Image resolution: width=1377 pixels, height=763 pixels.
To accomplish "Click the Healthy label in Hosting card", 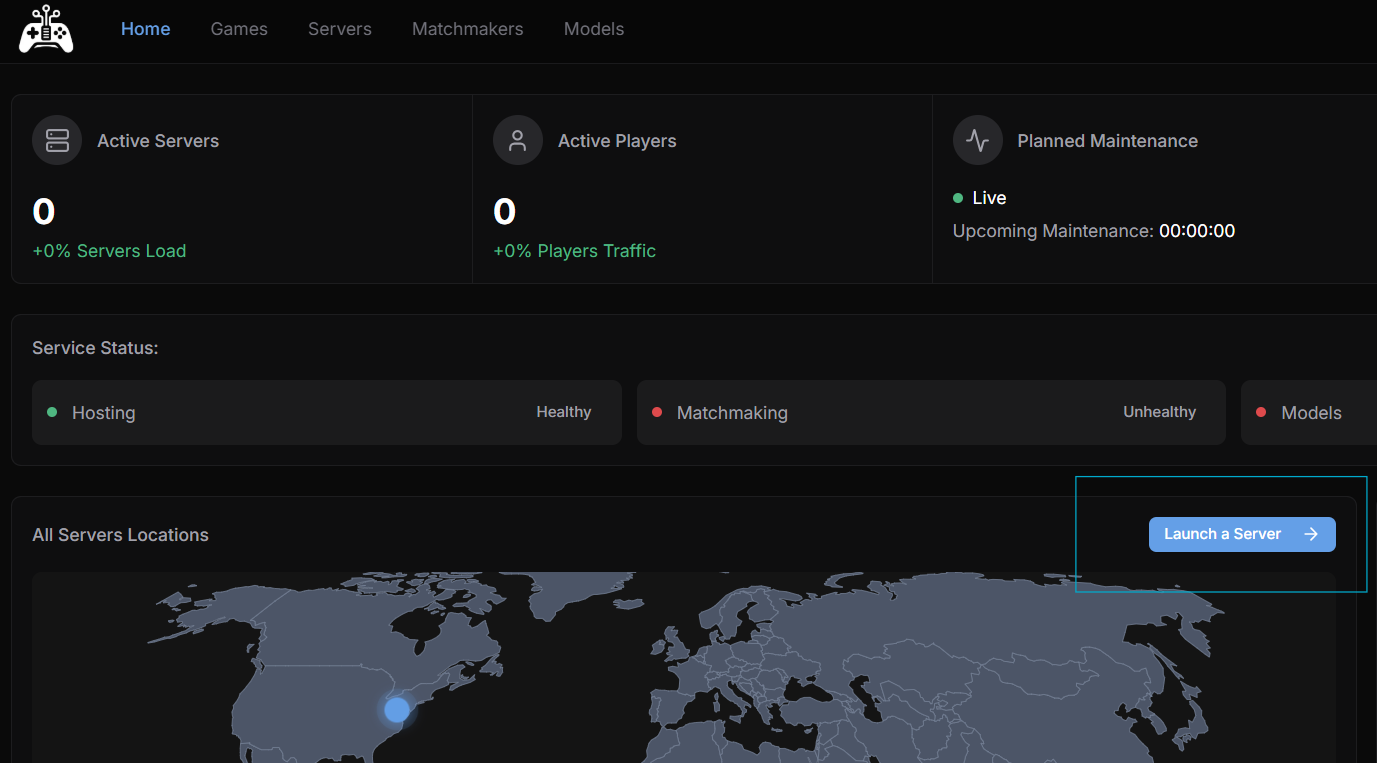I will [x=563, y=412].
